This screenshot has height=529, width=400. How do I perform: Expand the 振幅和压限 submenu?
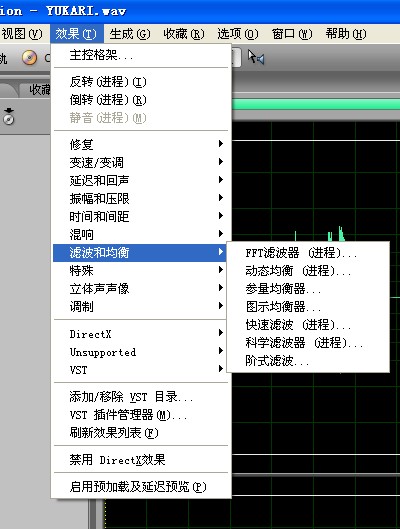point(142,198)
